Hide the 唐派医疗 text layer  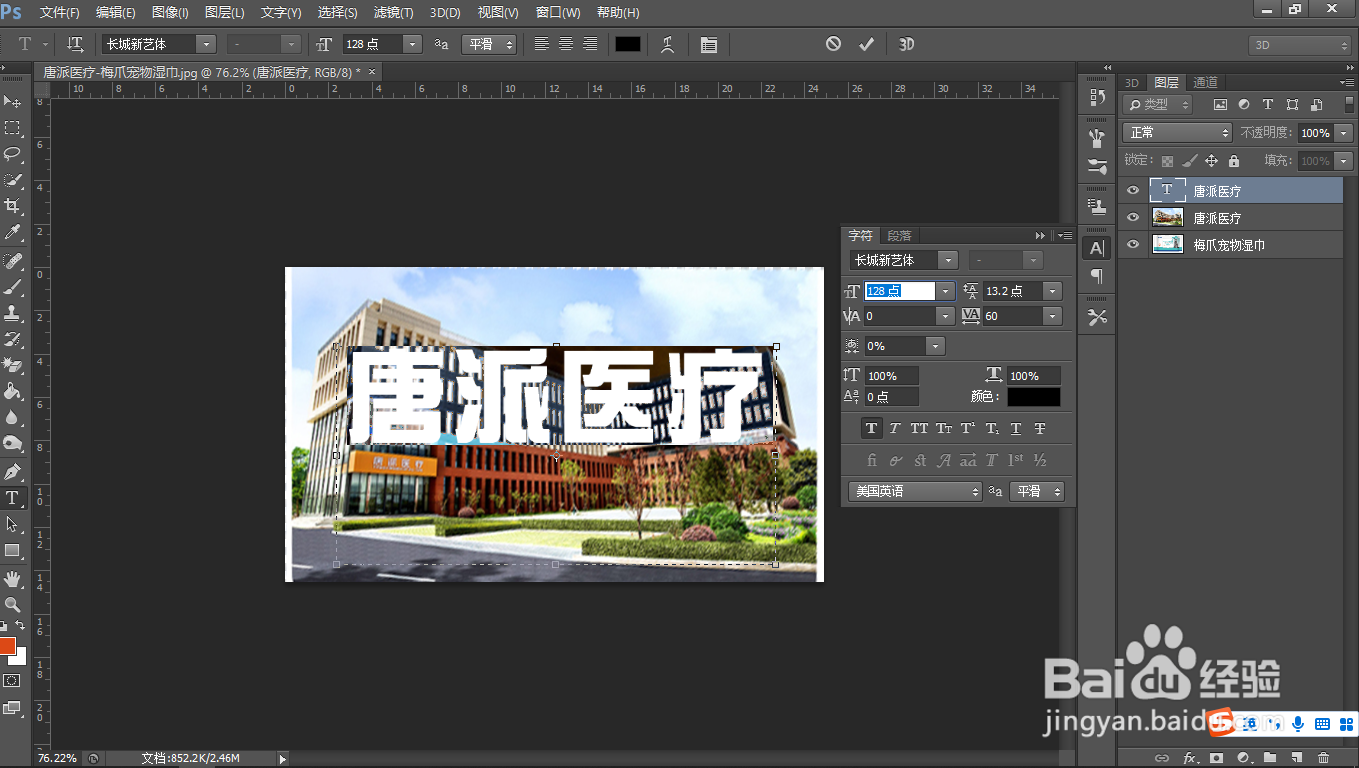point(1133,191)
